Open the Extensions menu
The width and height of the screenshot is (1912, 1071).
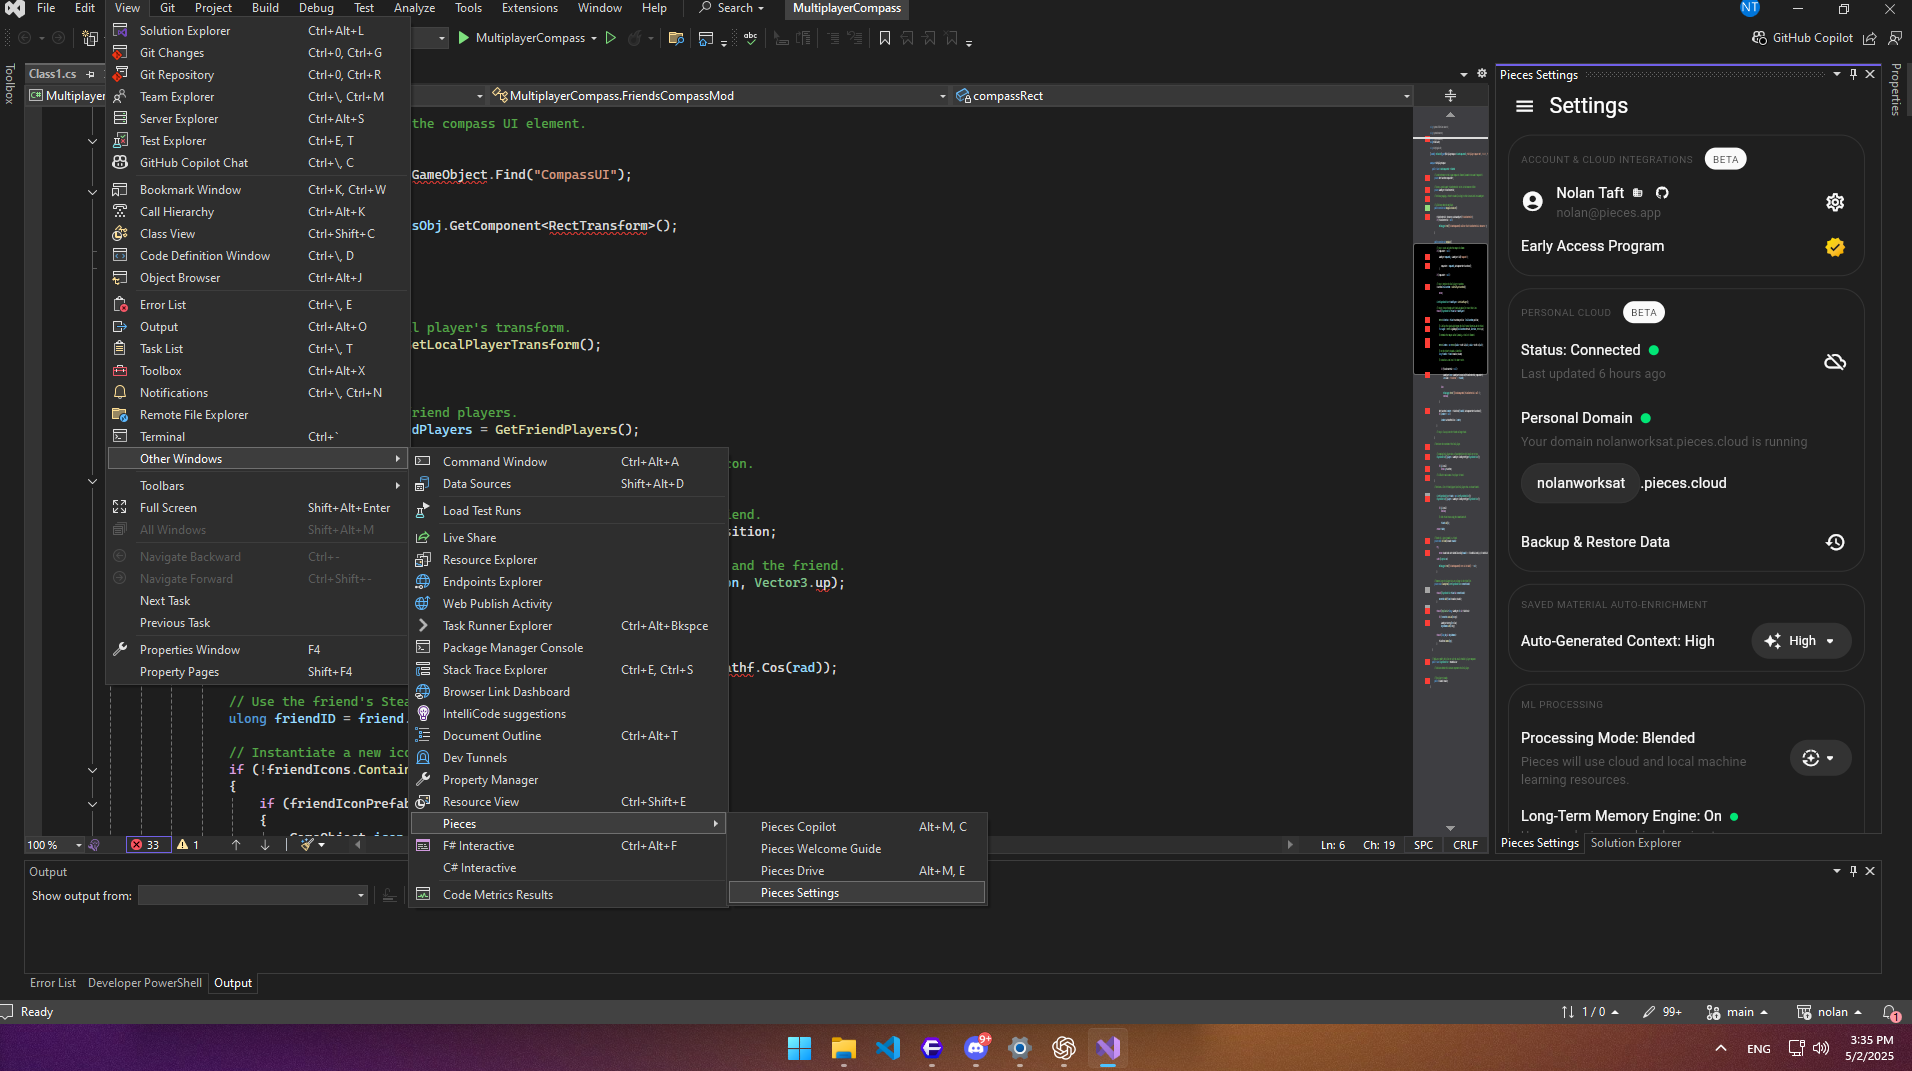[x=529, y=8]
